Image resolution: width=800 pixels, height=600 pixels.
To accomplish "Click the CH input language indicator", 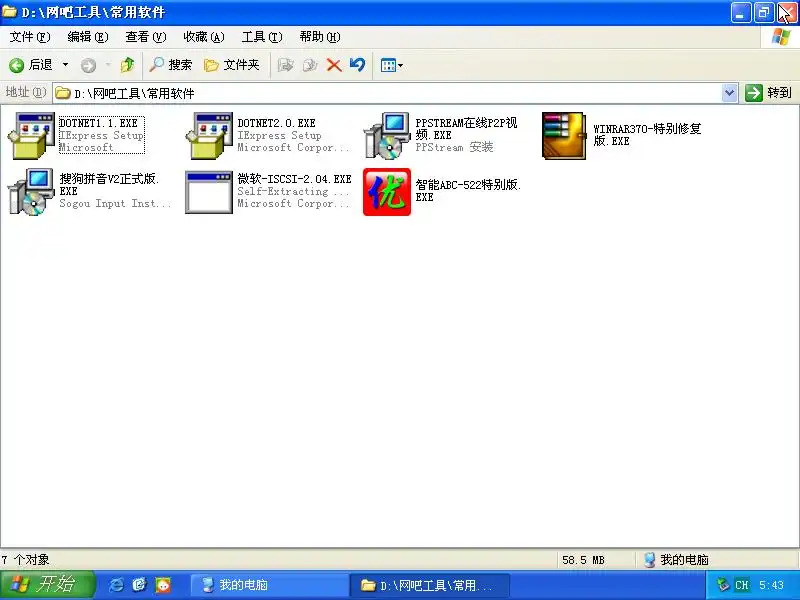I will pyautogui.click(x=742, y=585).
